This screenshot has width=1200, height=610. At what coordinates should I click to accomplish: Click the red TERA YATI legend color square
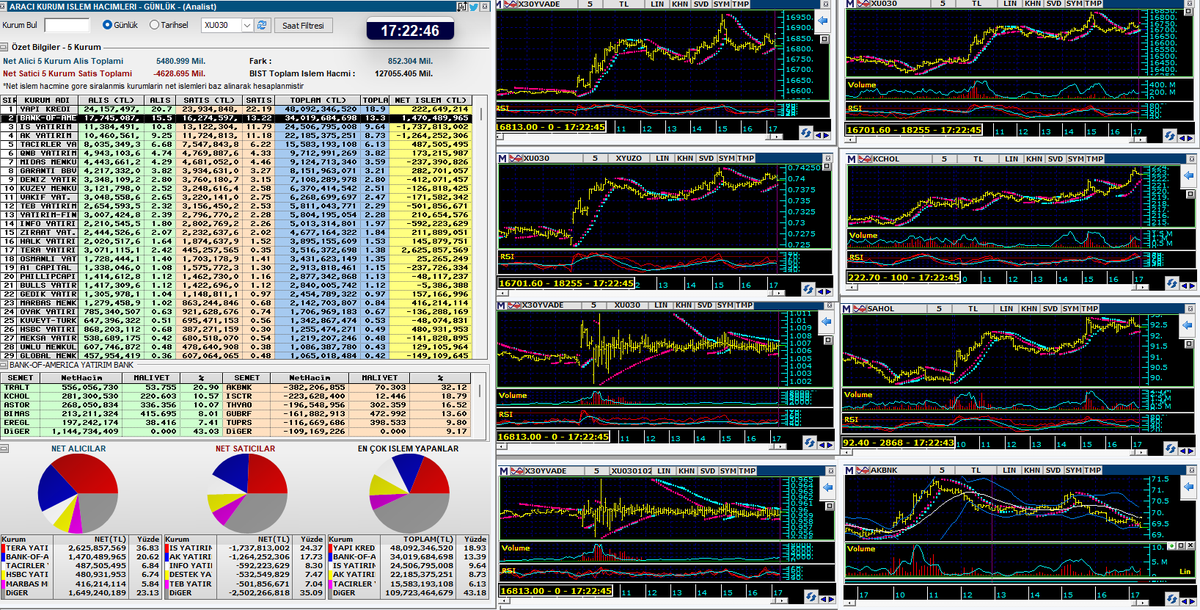click(3, 548)
